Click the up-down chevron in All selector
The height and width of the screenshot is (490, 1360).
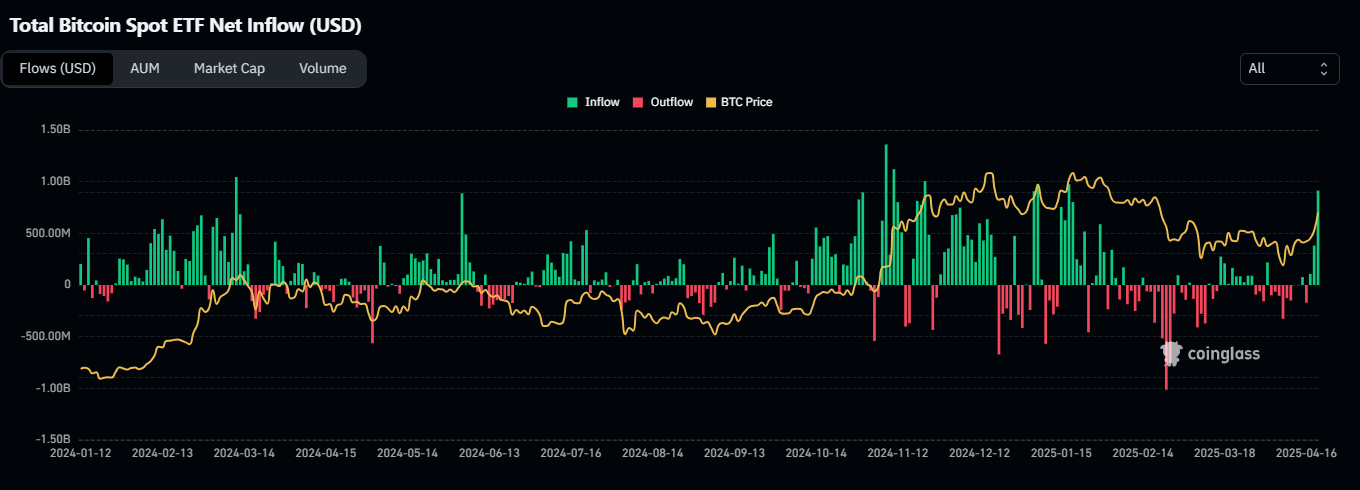click(1323, 69)
